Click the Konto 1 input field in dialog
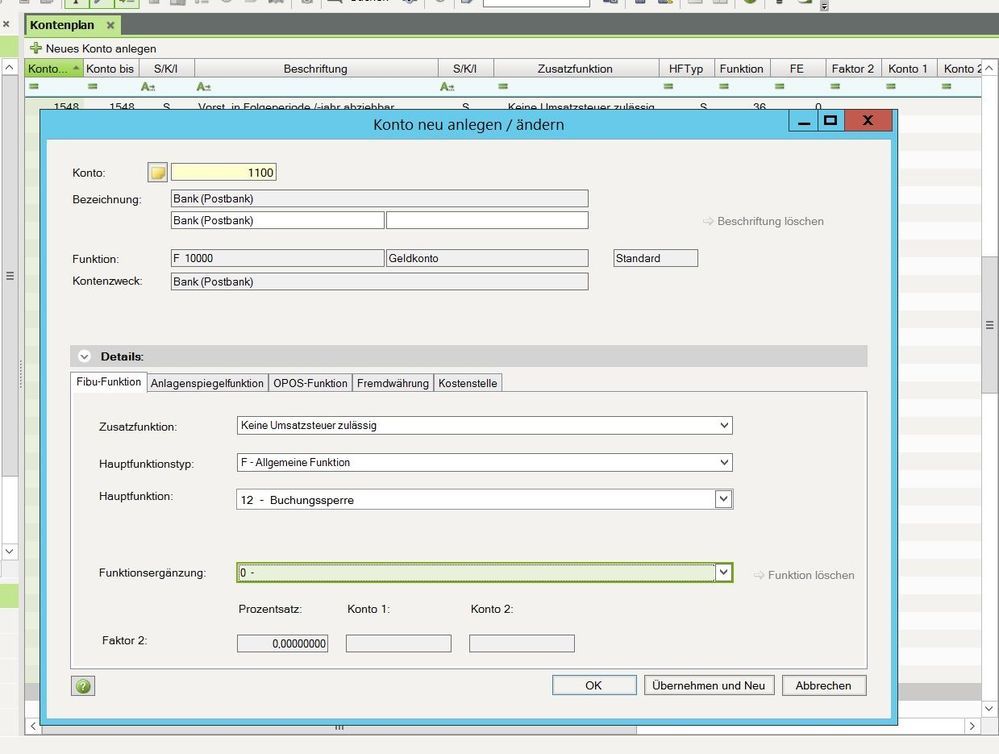The height and width of the screenshot is (754, 999). (398, 643)
